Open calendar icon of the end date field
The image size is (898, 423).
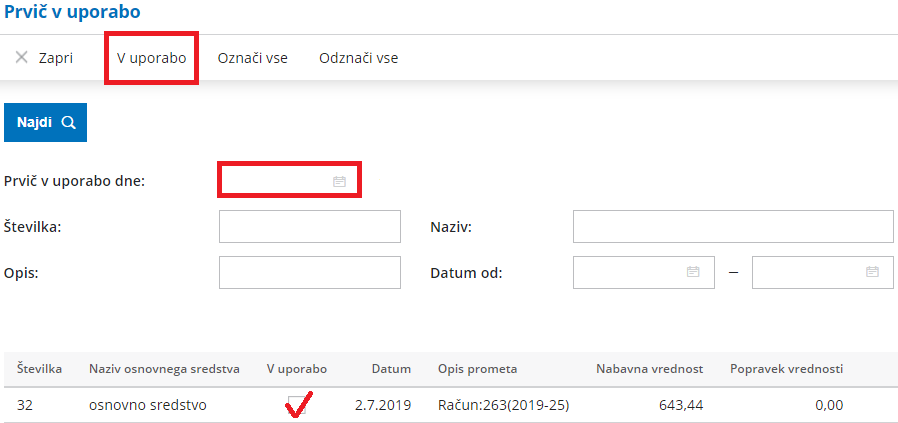pyautogui.click(x=872, y=272)
